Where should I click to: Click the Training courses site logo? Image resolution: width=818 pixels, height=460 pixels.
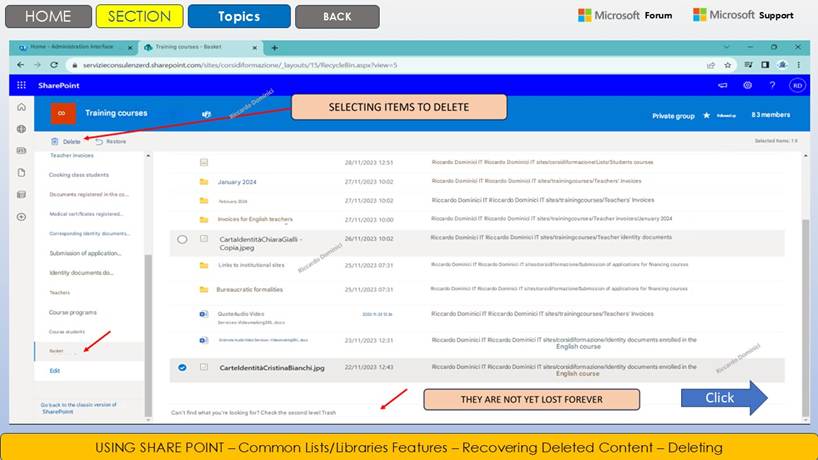point(63,113)
